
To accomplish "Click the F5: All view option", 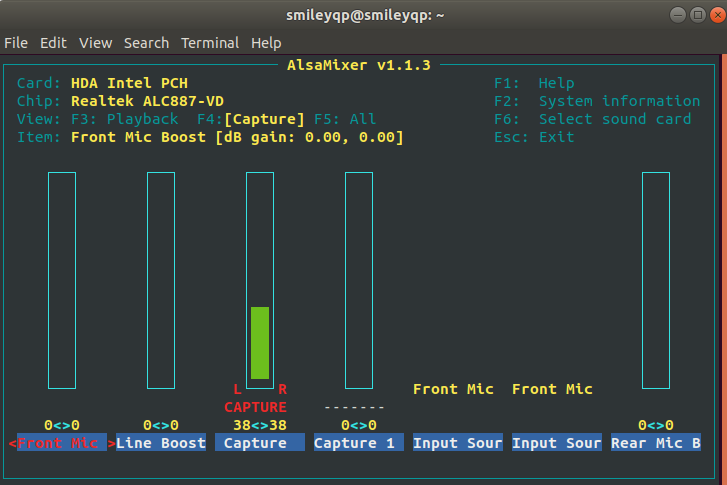I will 345,119.
